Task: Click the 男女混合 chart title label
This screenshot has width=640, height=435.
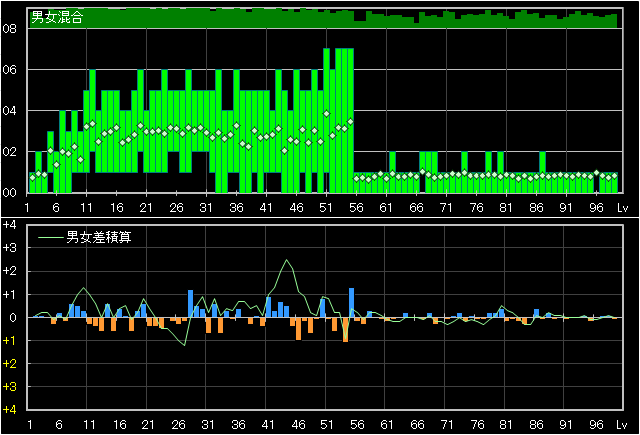Action: [x=57, y=17]
